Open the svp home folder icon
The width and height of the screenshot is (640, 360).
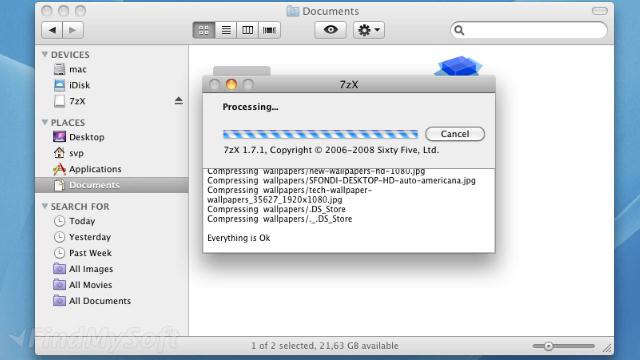click(59, 153)
